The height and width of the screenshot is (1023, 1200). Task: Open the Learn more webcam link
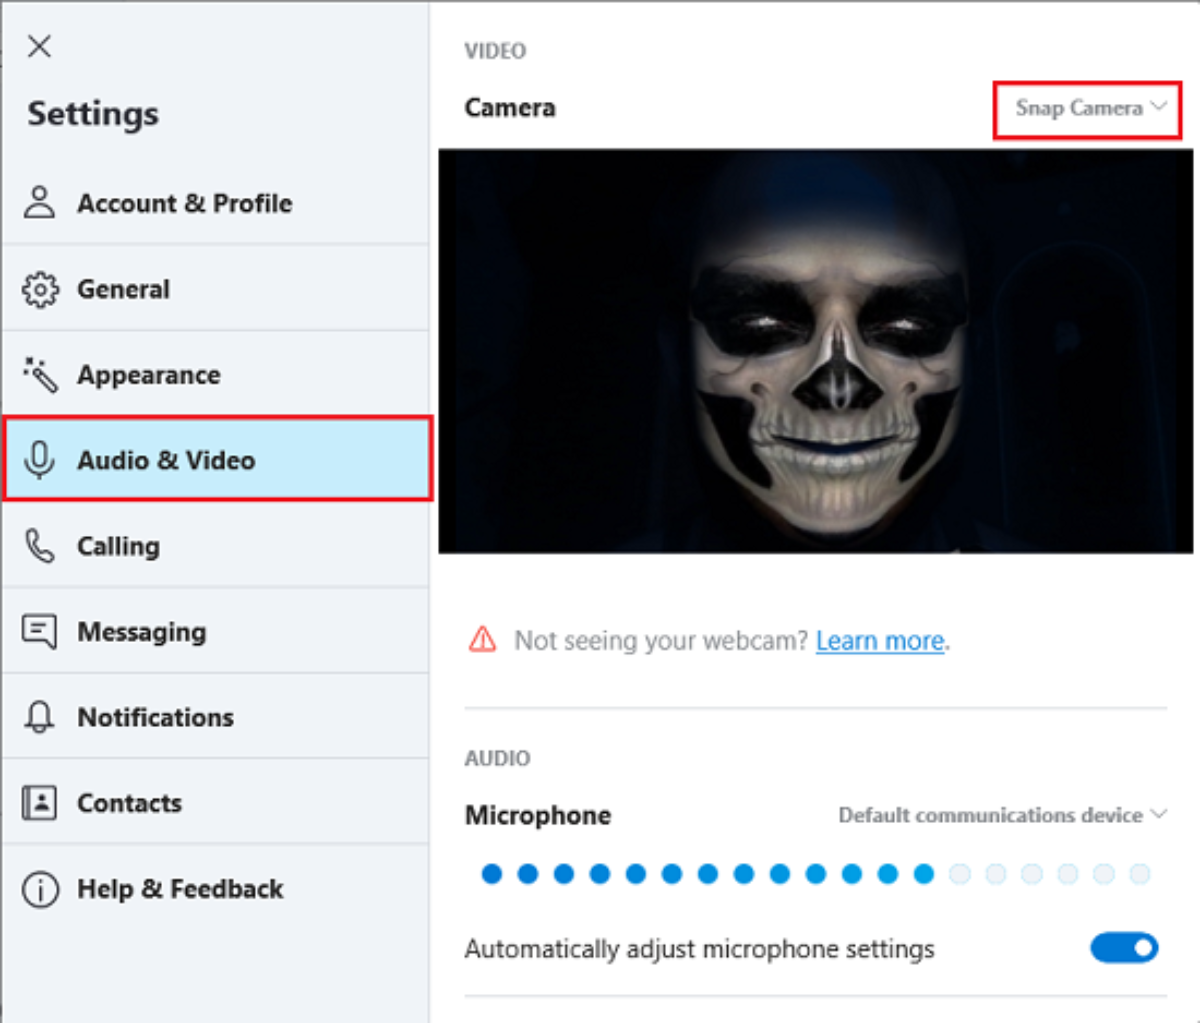coord(879,640)
